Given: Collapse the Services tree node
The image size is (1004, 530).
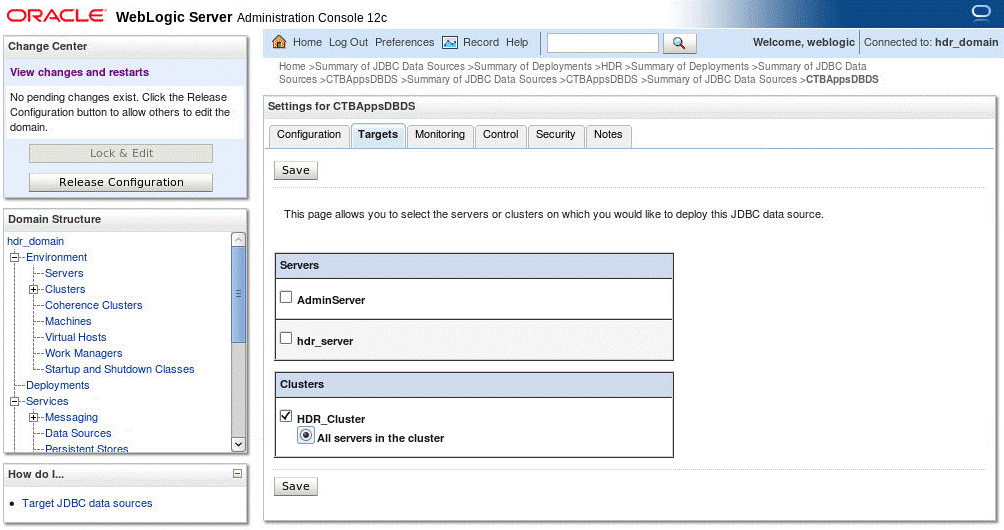Looking at the screenshot, I should coord(14,401).
